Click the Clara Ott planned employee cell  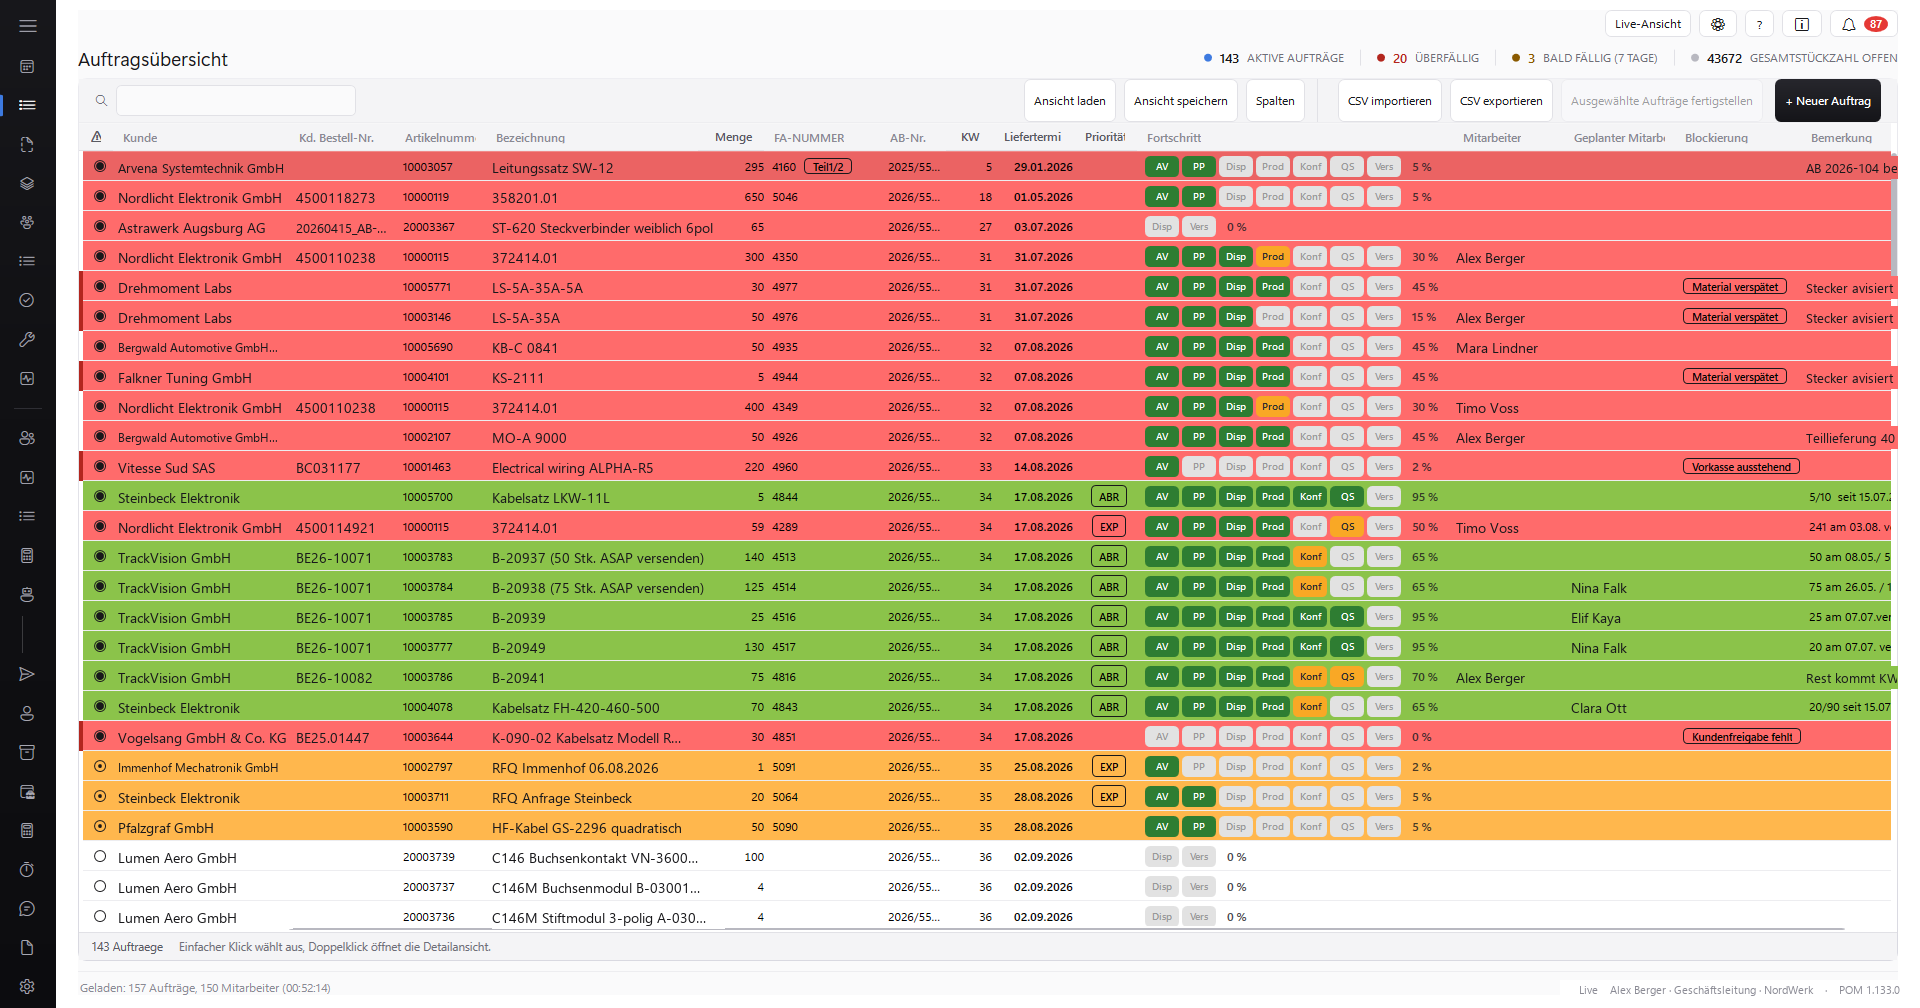pyautogui.click(x=1599, y=708)
